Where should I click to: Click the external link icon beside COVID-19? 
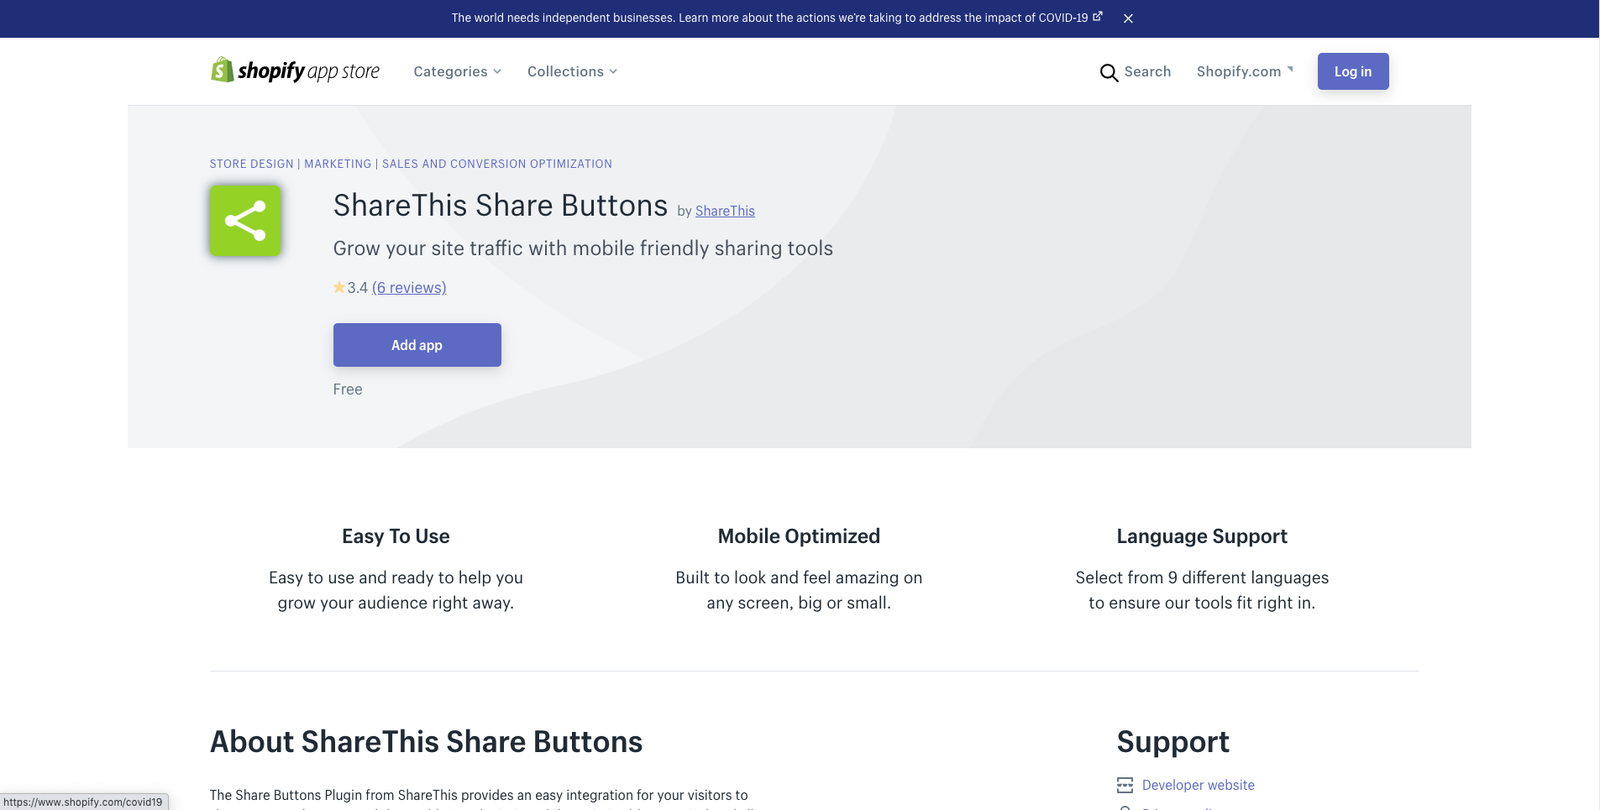click(x=1098, y=16)
